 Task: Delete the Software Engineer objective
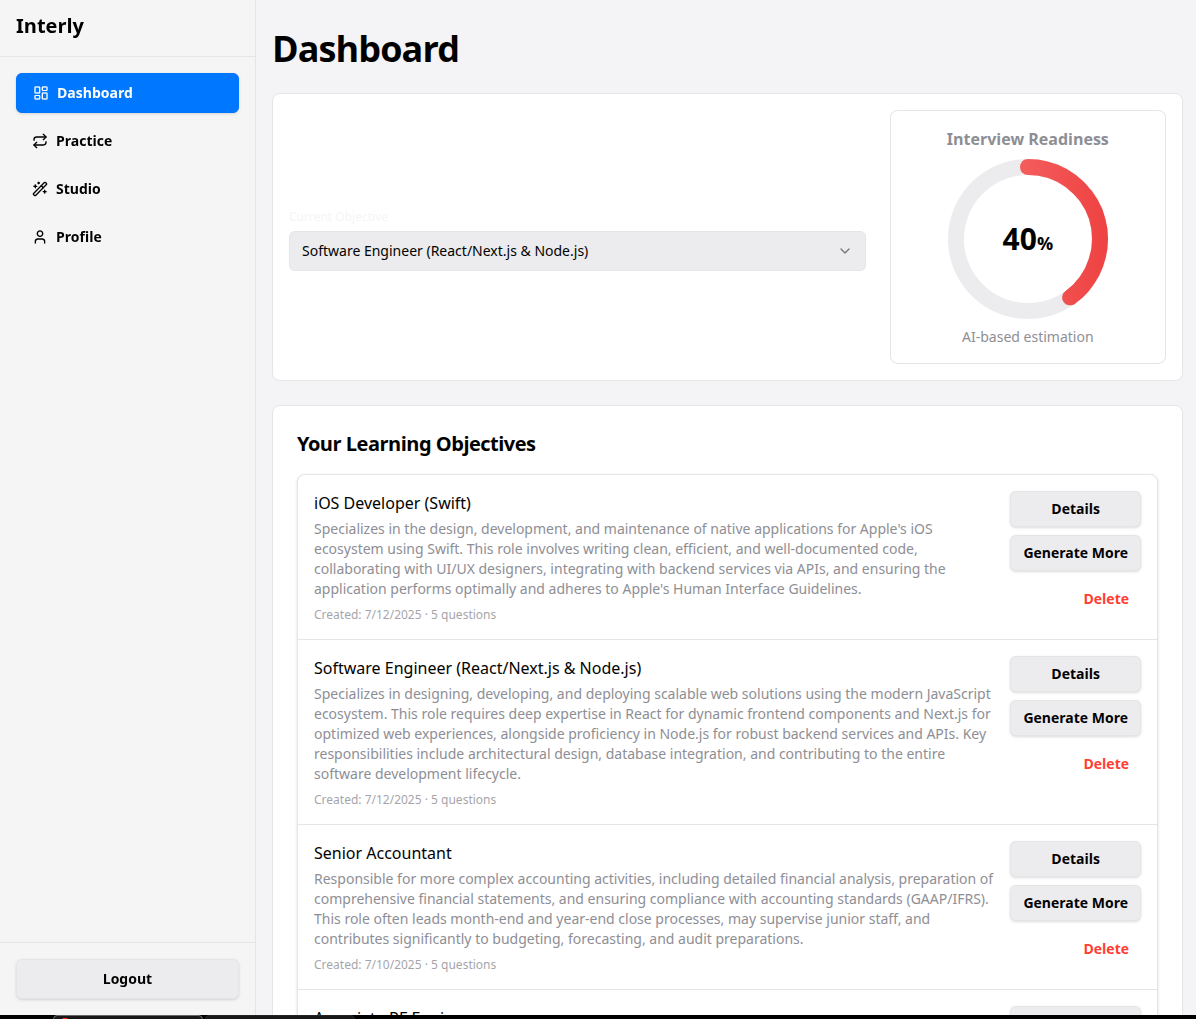click(x=1106, y=763)
